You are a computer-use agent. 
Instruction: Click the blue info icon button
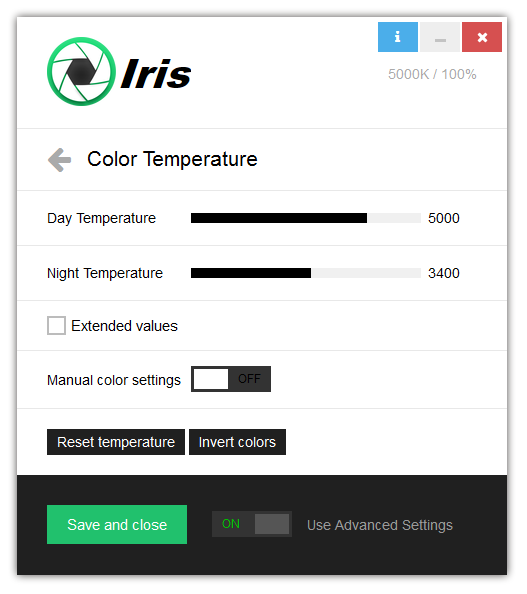[x=398, y=37]
